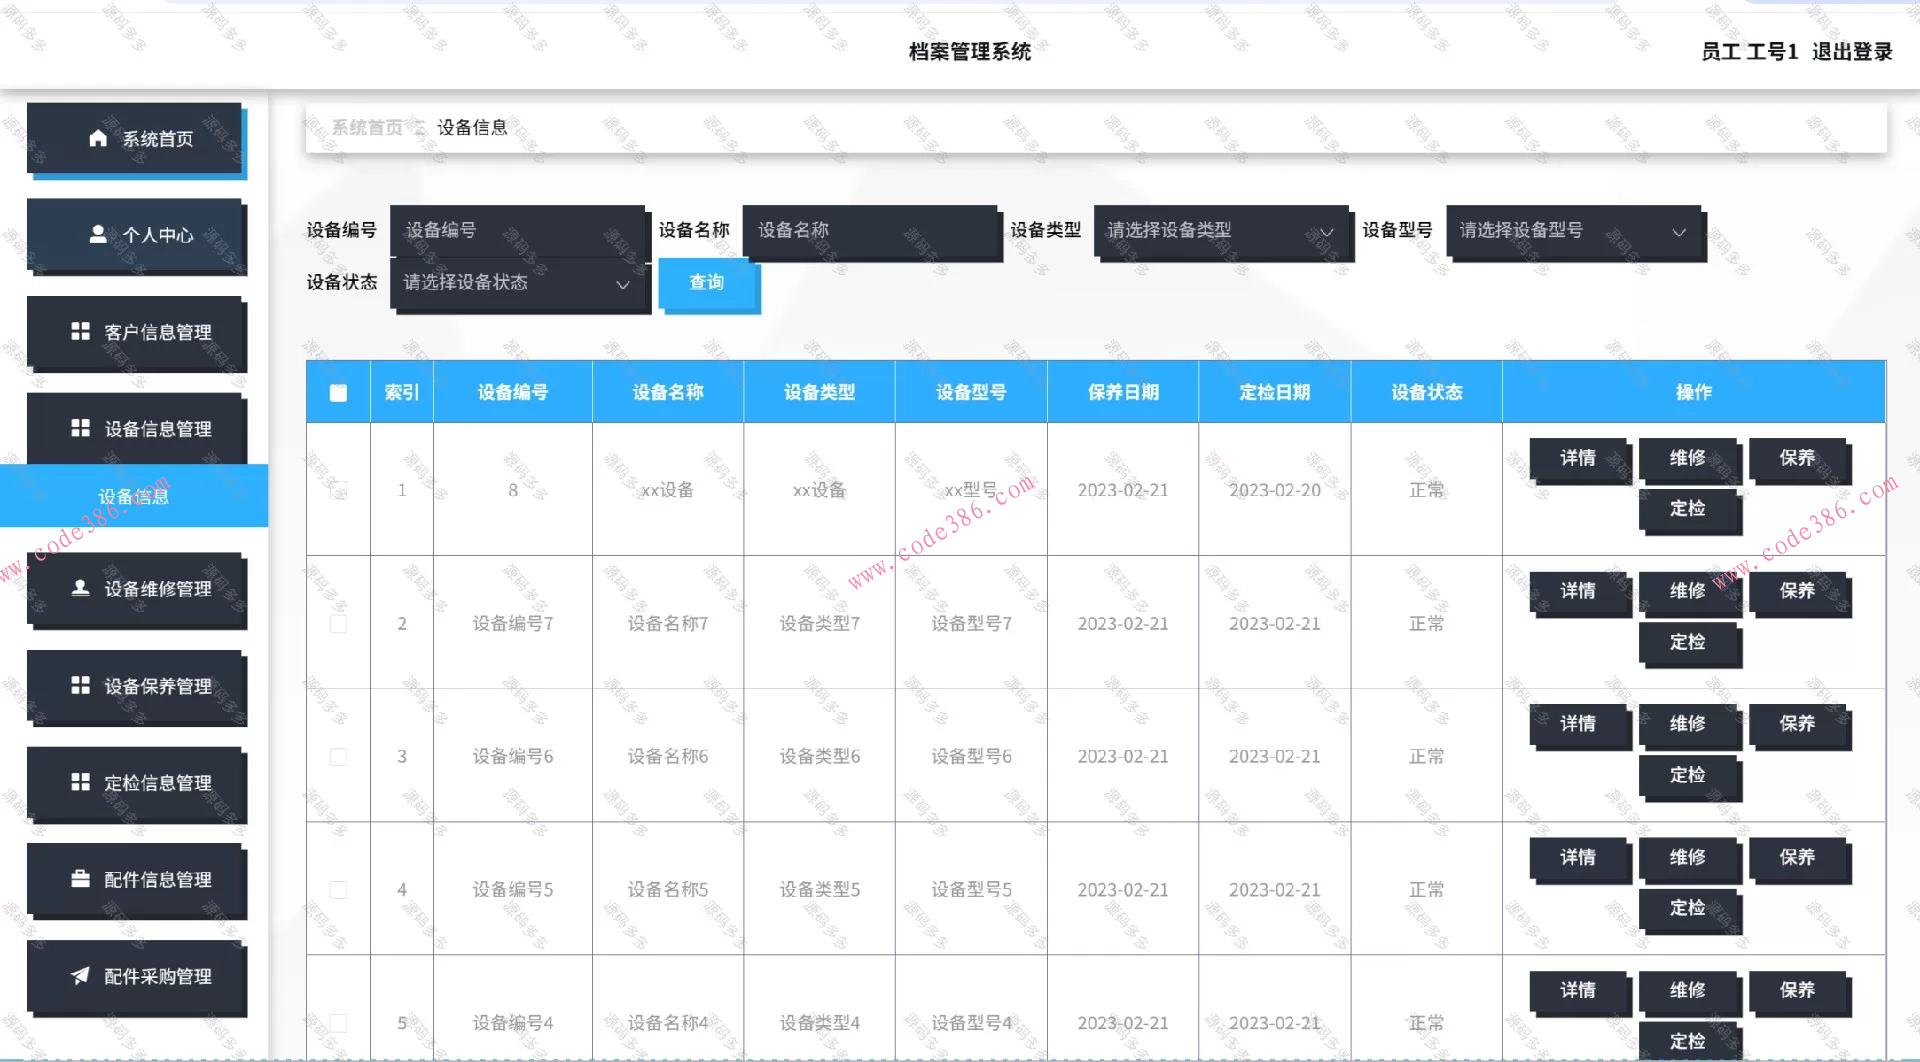The width and height of the screenshot is (1920, 1062).
Task: Select the user icon on 设备维修管理
Action: tap(82, 589)
